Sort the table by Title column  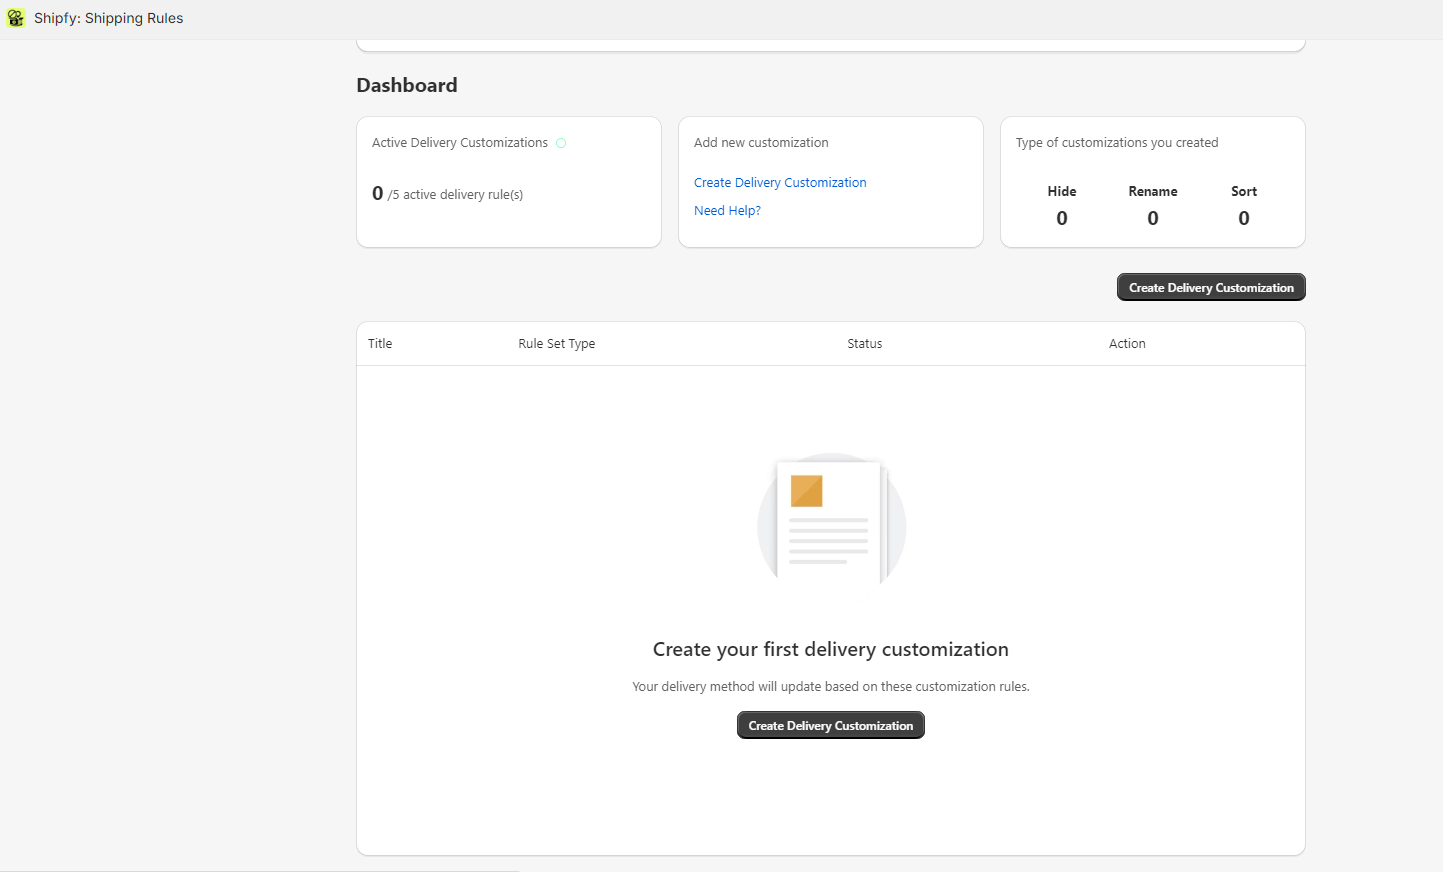pos(380,343)
